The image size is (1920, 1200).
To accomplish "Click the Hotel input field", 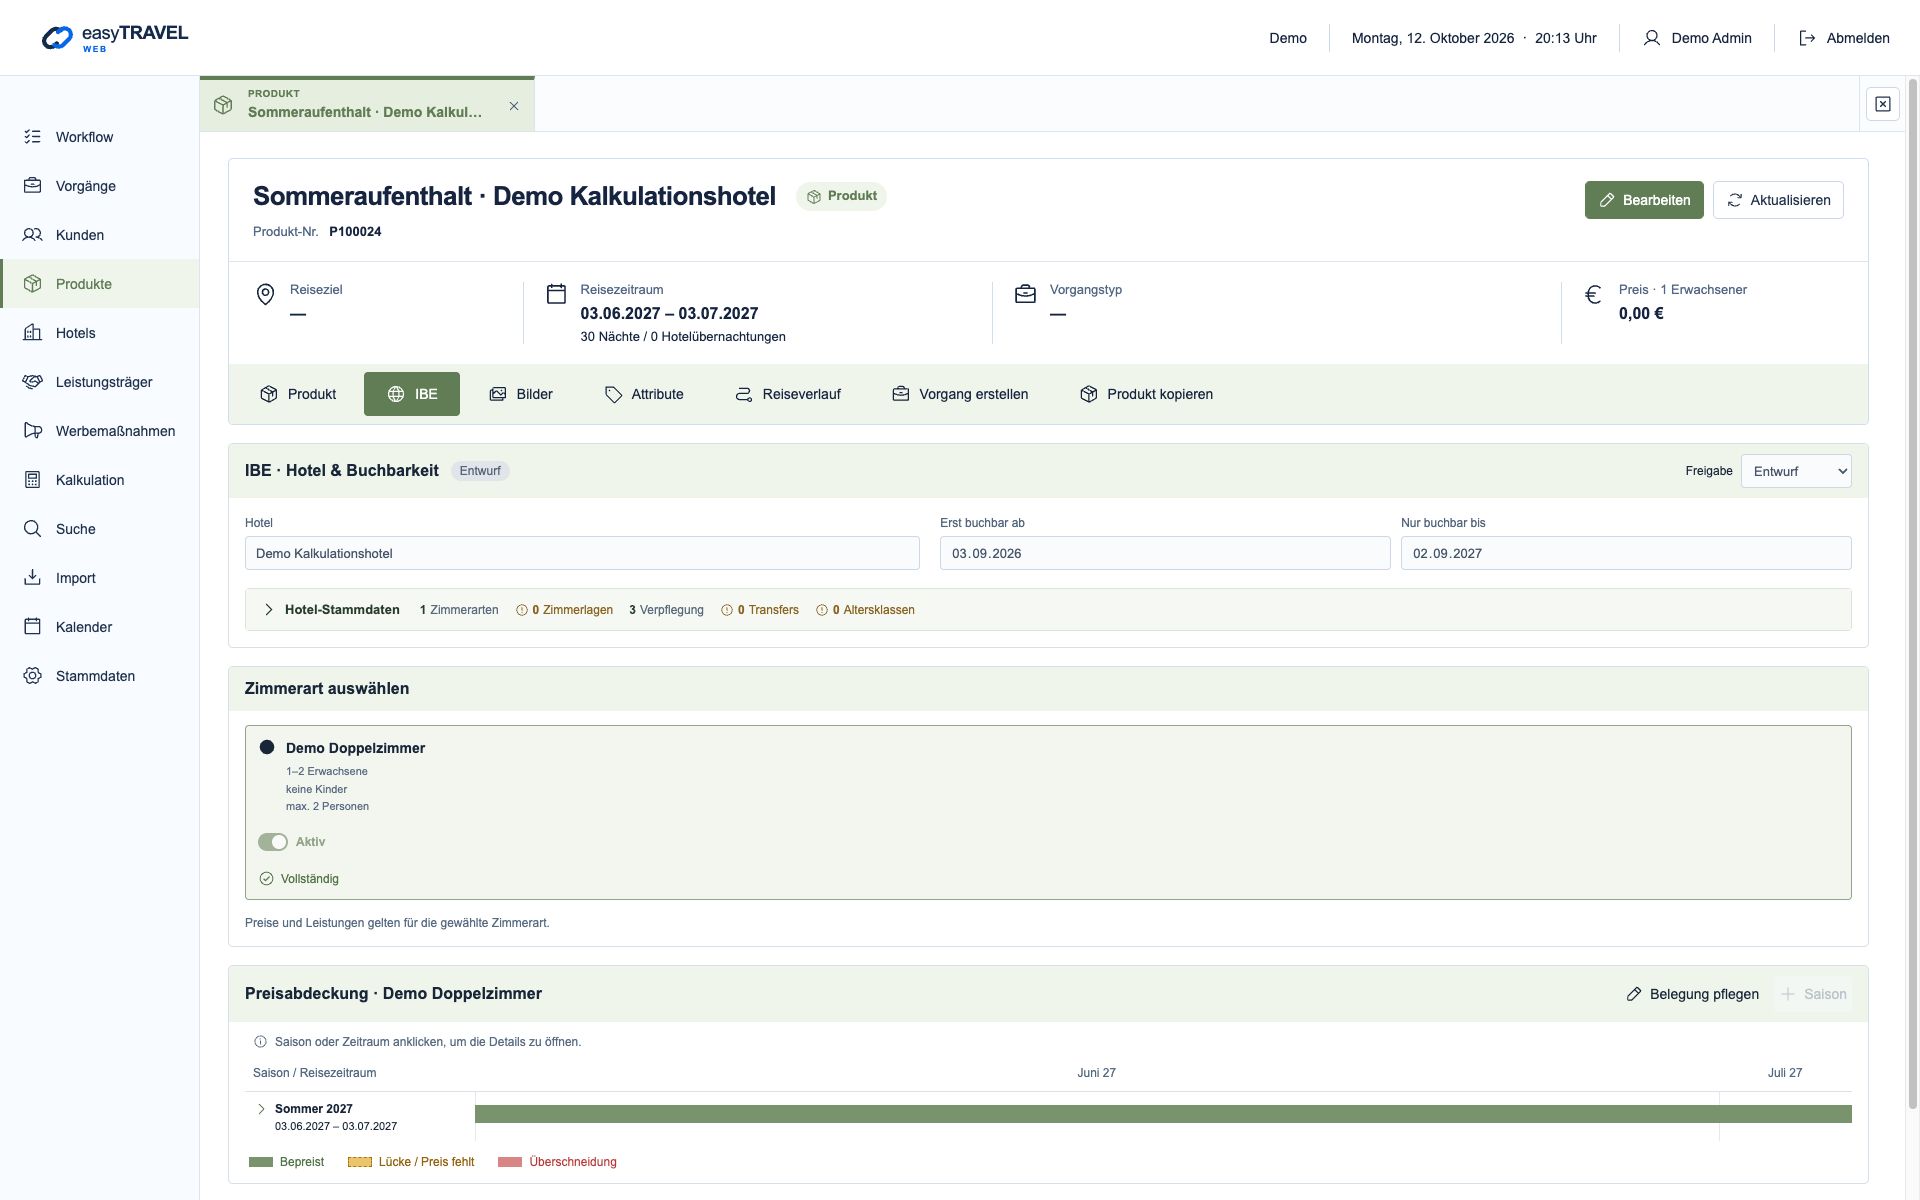I will pos(582,553).
